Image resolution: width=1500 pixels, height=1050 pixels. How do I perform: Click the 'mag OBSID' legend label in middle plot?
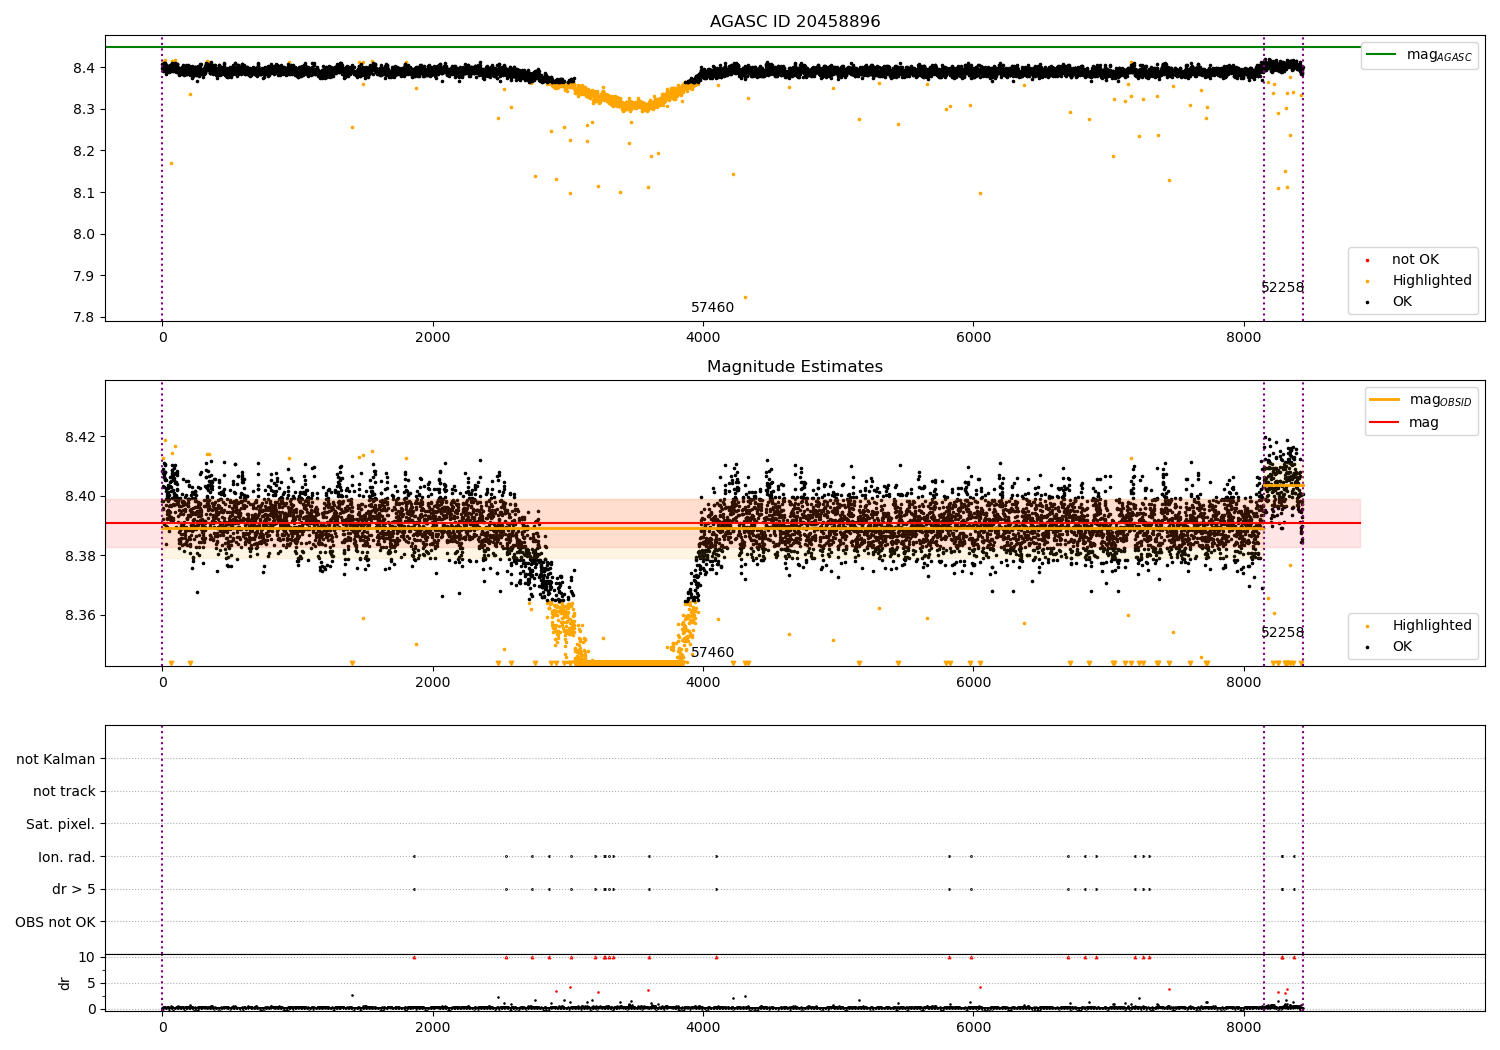pyautogui.click(x=1440, y=400)
